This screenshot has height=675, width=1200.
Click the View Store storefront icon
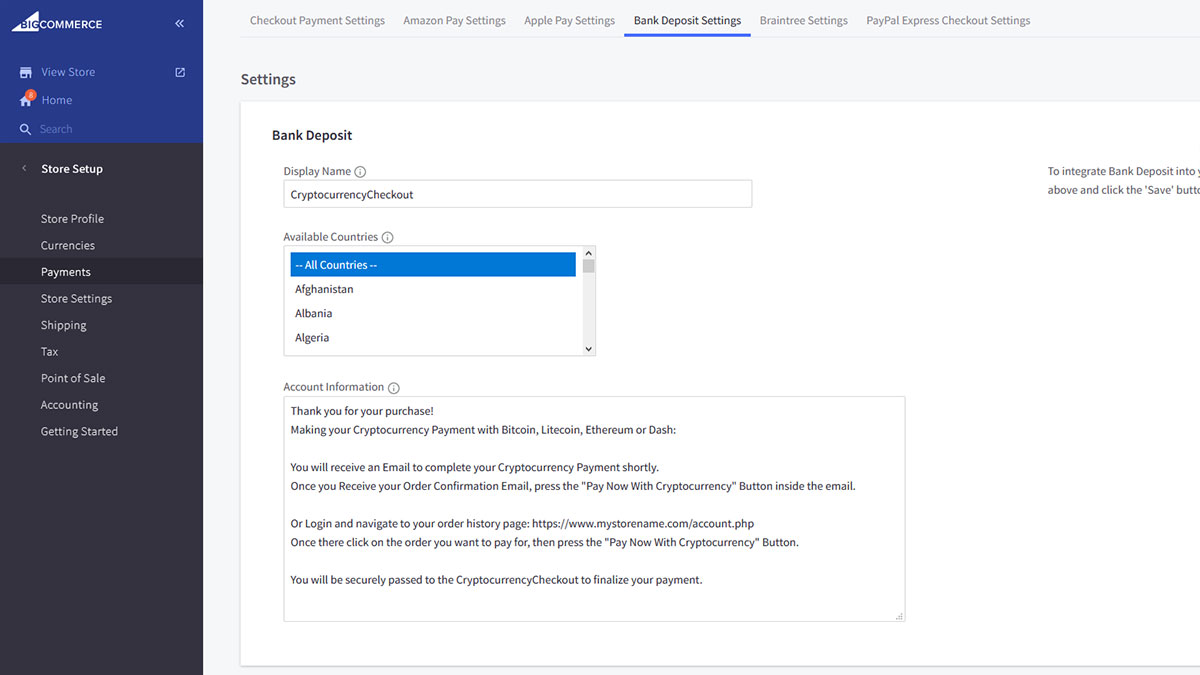click(x=26, y=73)
